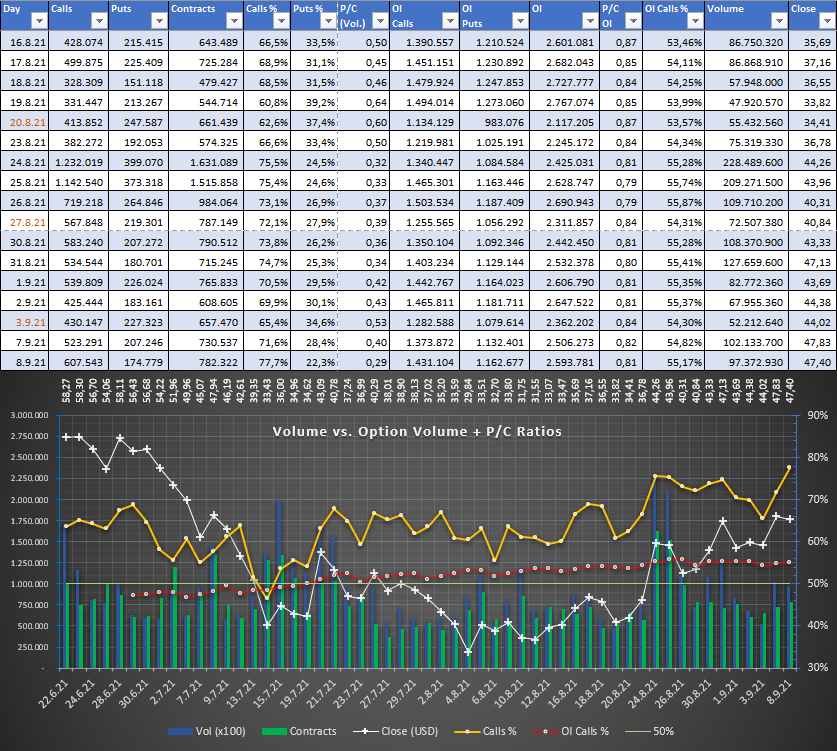Open the Contracts column filter dropdown
Image resolution: width=837 pixels, height=751 pixels.
(x=234, y=21)
